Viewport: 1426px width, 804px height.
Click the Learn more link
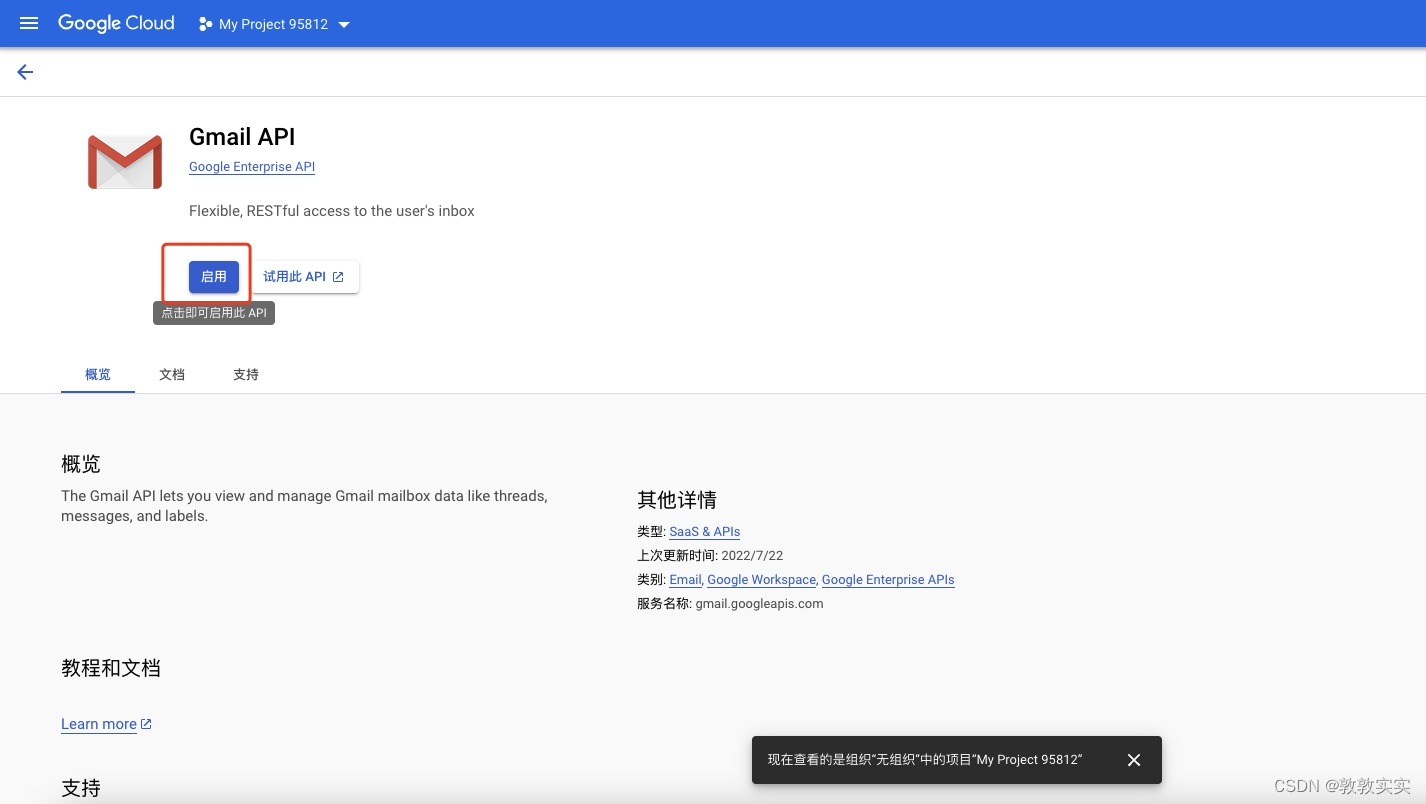click(x=99, y=724)
